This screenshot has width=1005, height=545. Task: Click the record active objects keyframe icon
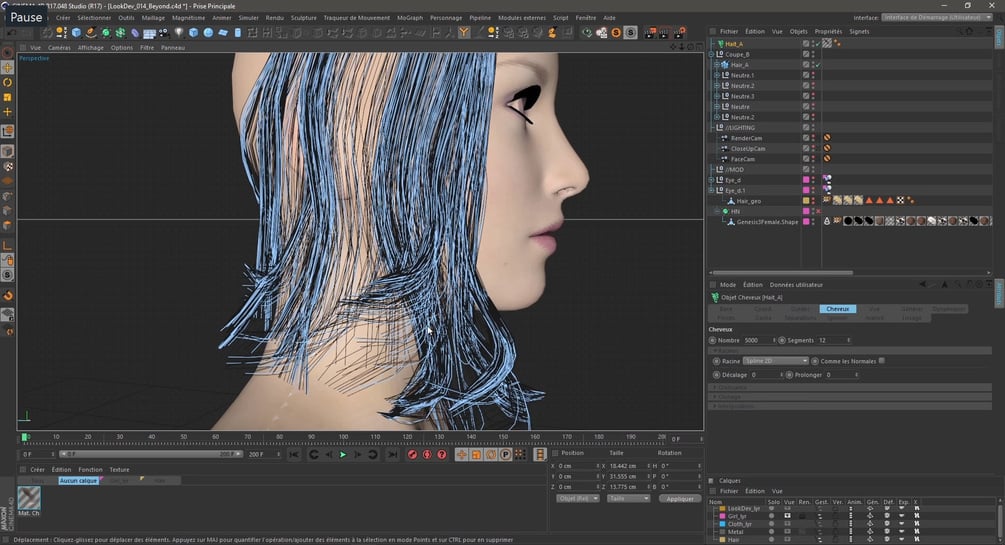tap(412, 454)
